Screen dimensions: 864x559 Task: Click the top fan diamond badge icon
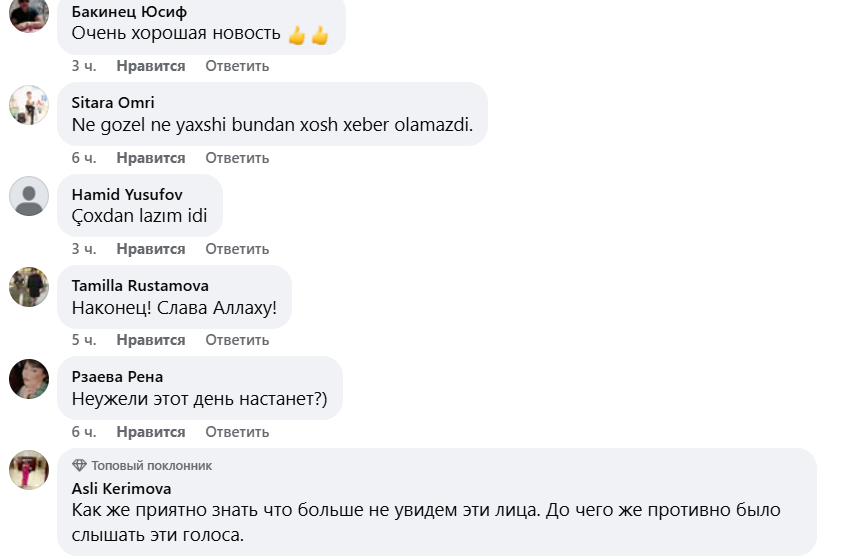coord(79,466)
